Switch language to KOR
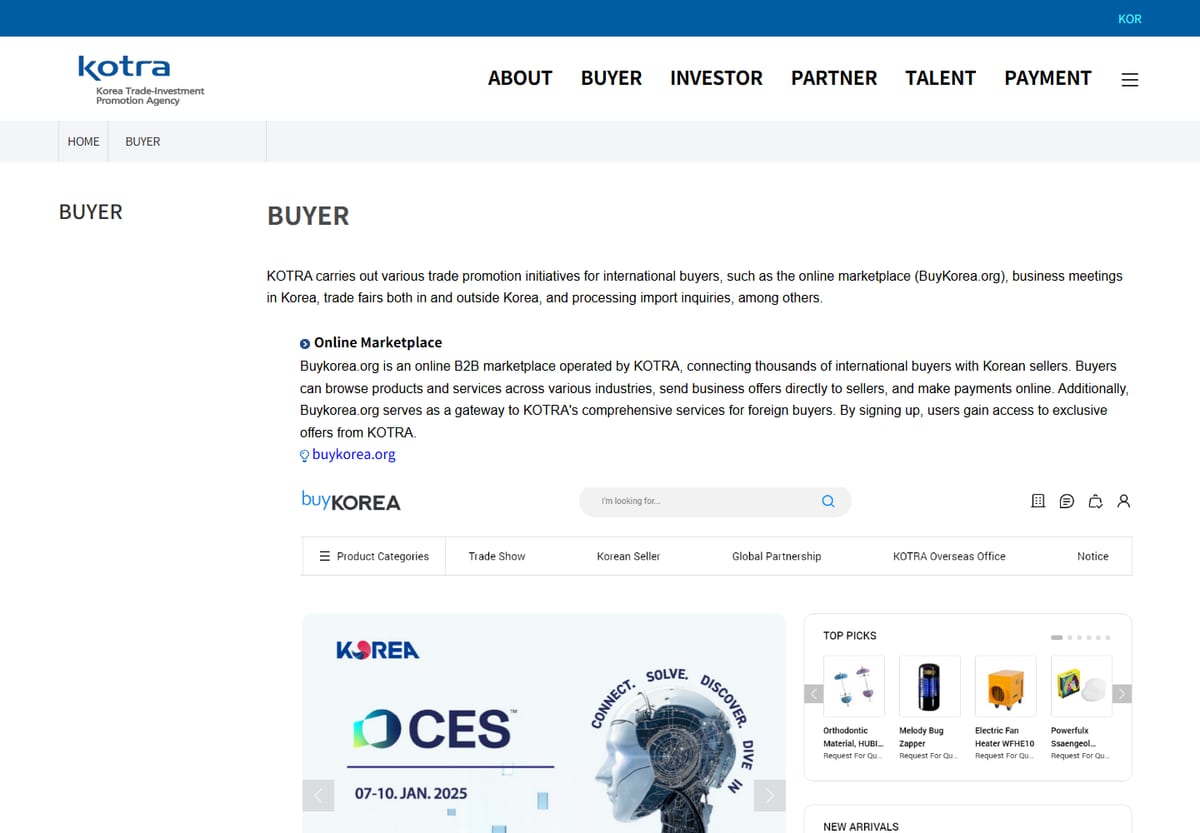The height and width of the screenshot is (833, 1200). click(x=1130, y=19)
